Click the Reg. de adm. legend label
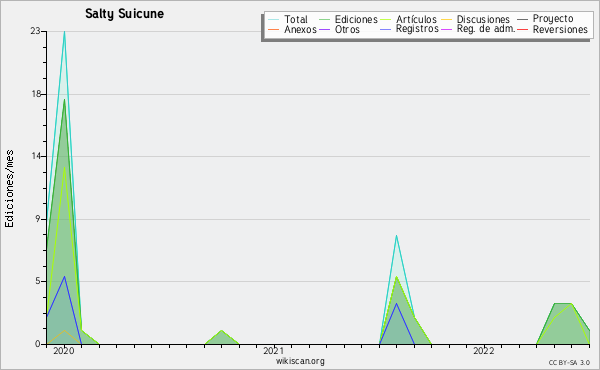The height and width of the screenshot is (370, 600). (486, 29)
